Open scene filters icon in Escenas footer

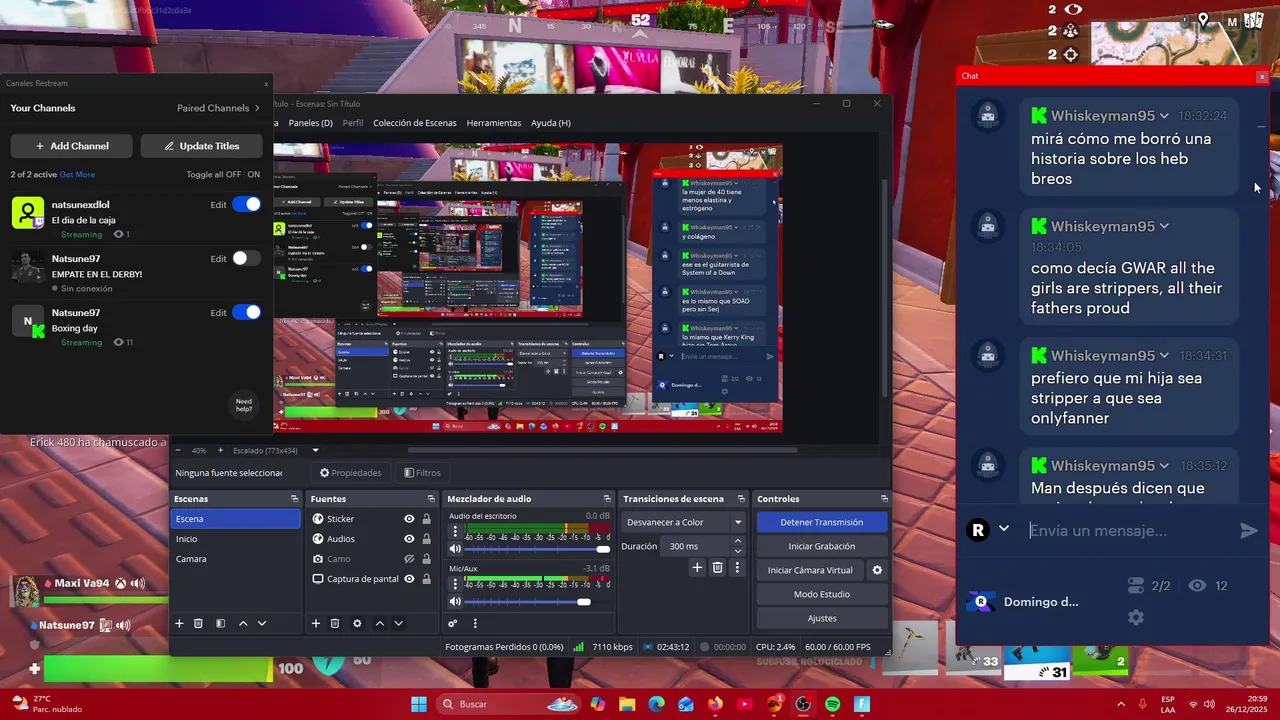[x=221, y=623]
